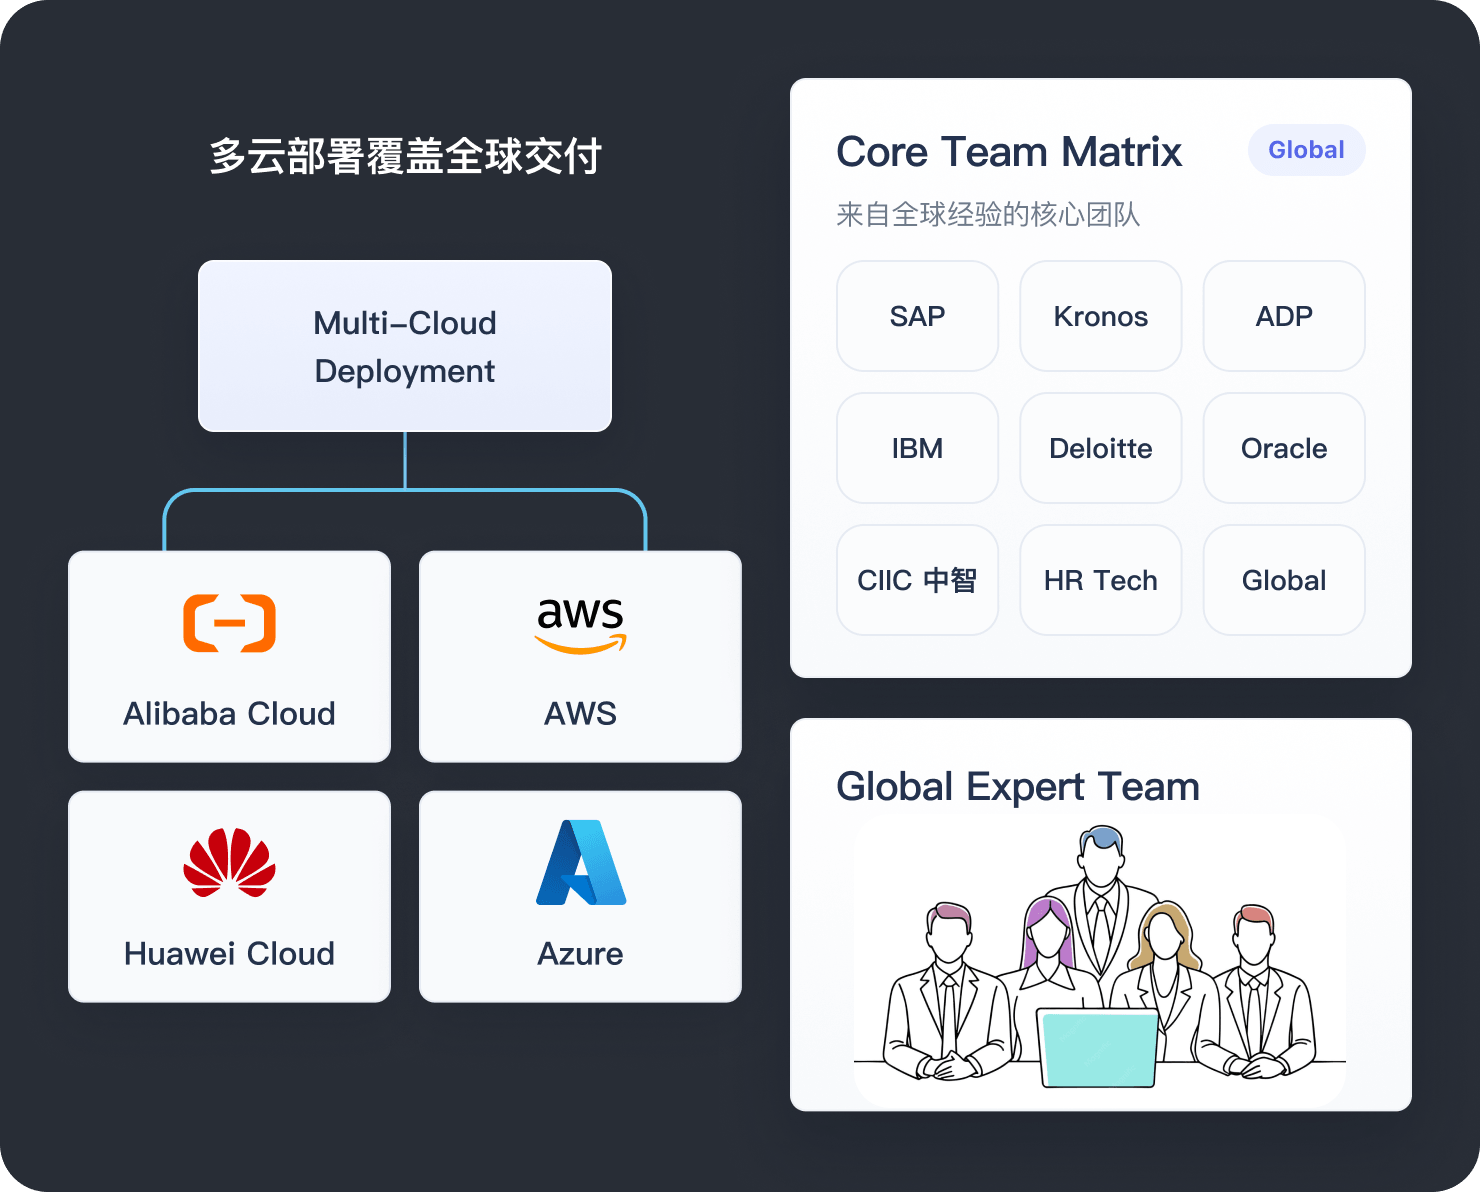Click the blue Azure logo
1480x1192 pixels.
(x=581, y=862)
